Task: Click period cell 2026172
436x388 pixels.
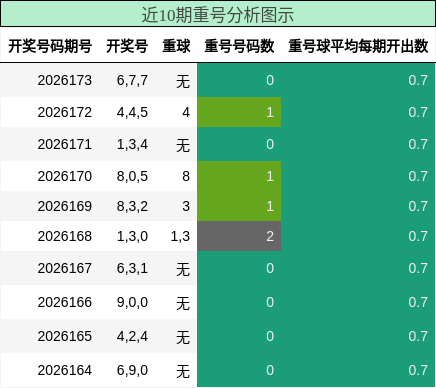Action: point(65,112)
